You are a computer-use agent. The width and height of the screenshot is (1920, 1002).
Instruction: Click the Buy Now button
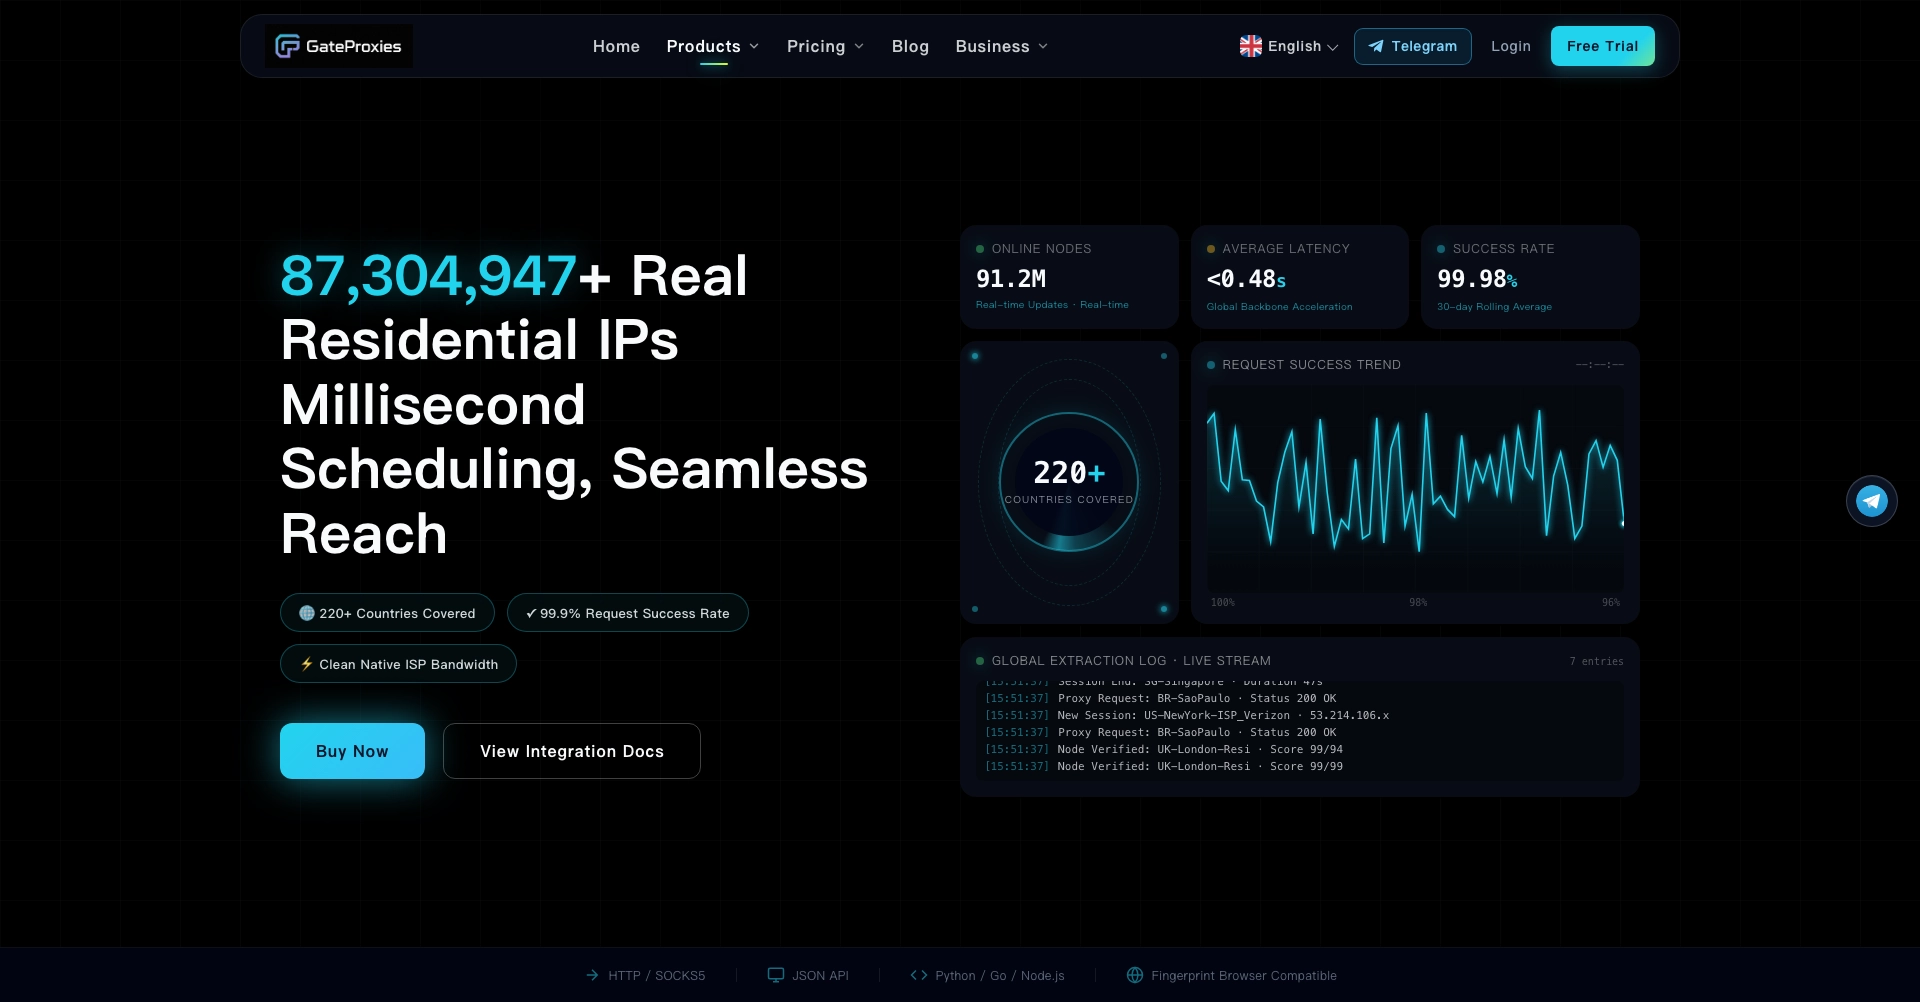[352, 751]
